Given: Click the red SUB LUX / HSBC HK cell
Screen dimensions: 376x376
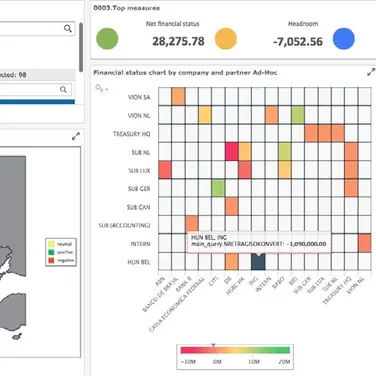Looking at the screenshot, I should [x=245, y=170].
